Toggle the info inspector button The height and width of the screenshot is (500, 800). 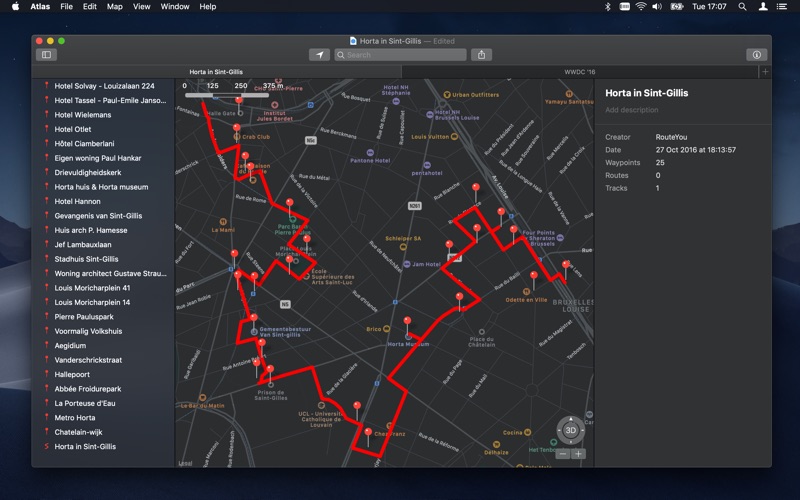click(x=757, y=55)
